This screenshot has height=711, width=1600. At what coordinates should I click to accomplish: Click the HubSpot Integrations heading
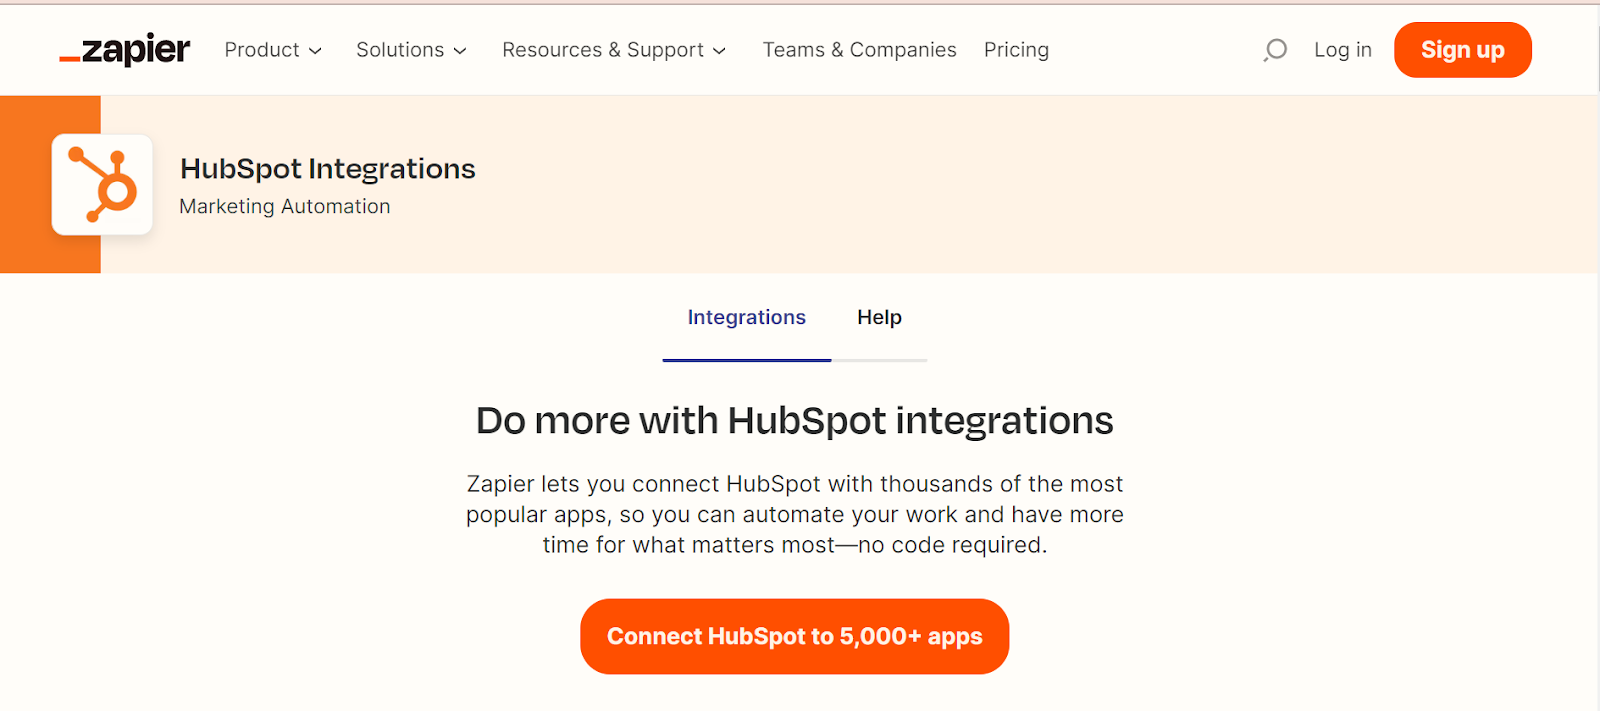[x=327, y=169]
